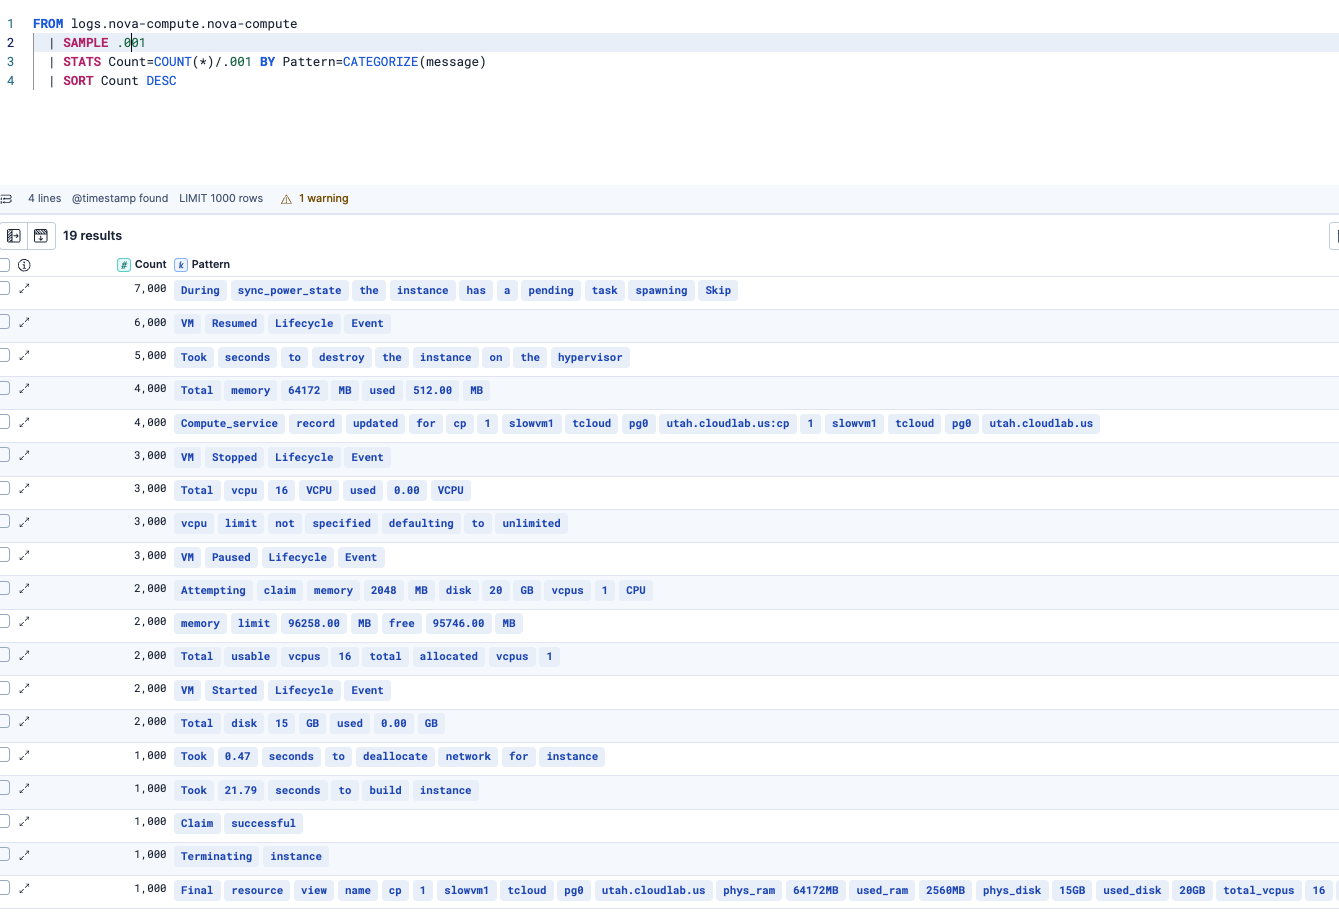The image size is (1339, 924).
Task: Click the 'total_vcpus' pattern token
Action: click(1259, 891)
